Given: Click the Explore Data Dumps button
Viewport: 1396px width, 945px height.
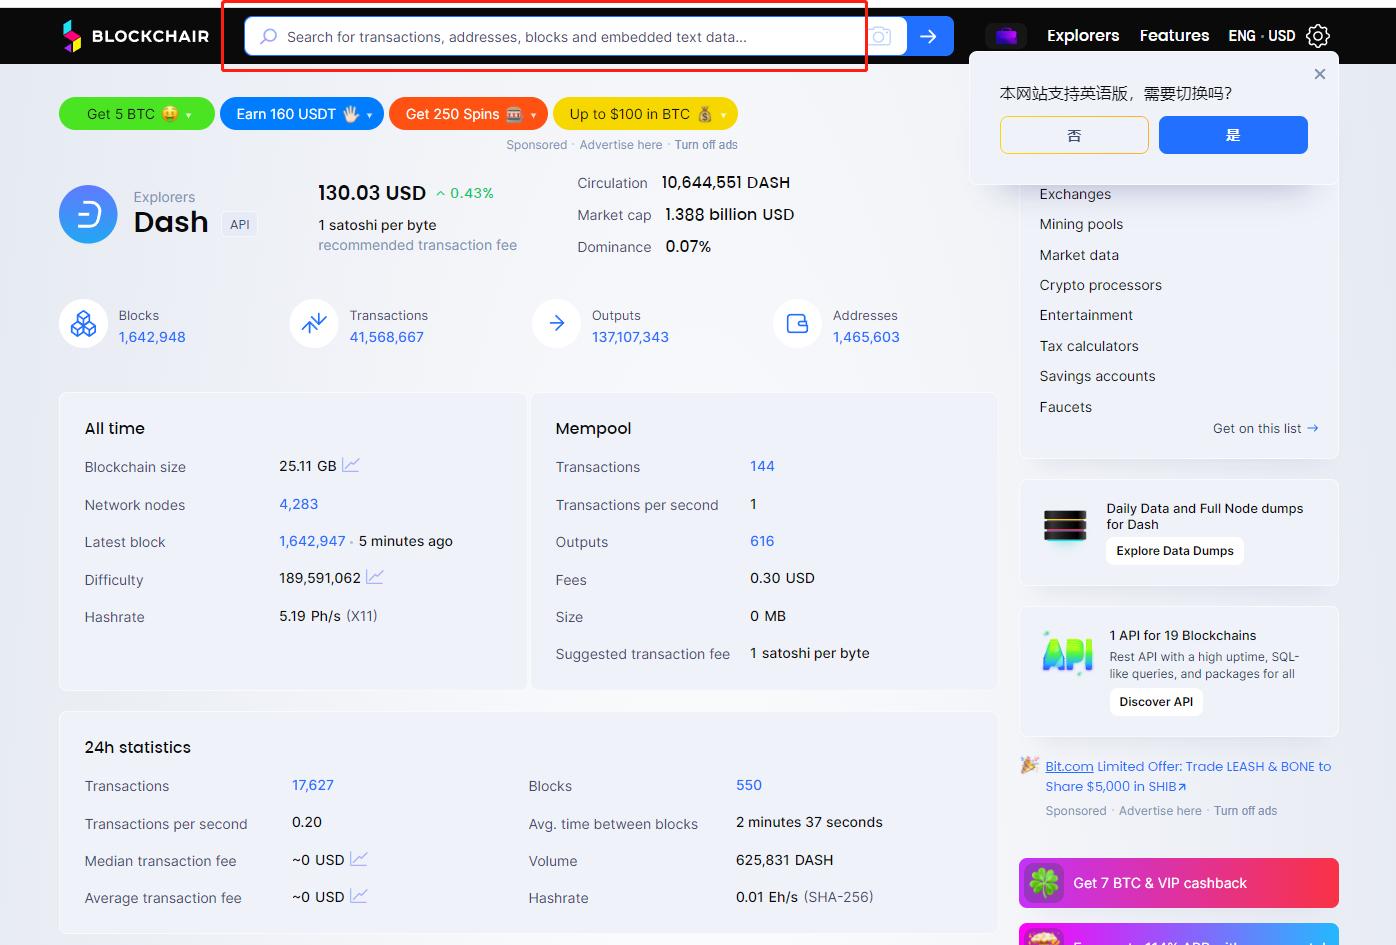Looking at the screenshot, I should pos(1174,551).
